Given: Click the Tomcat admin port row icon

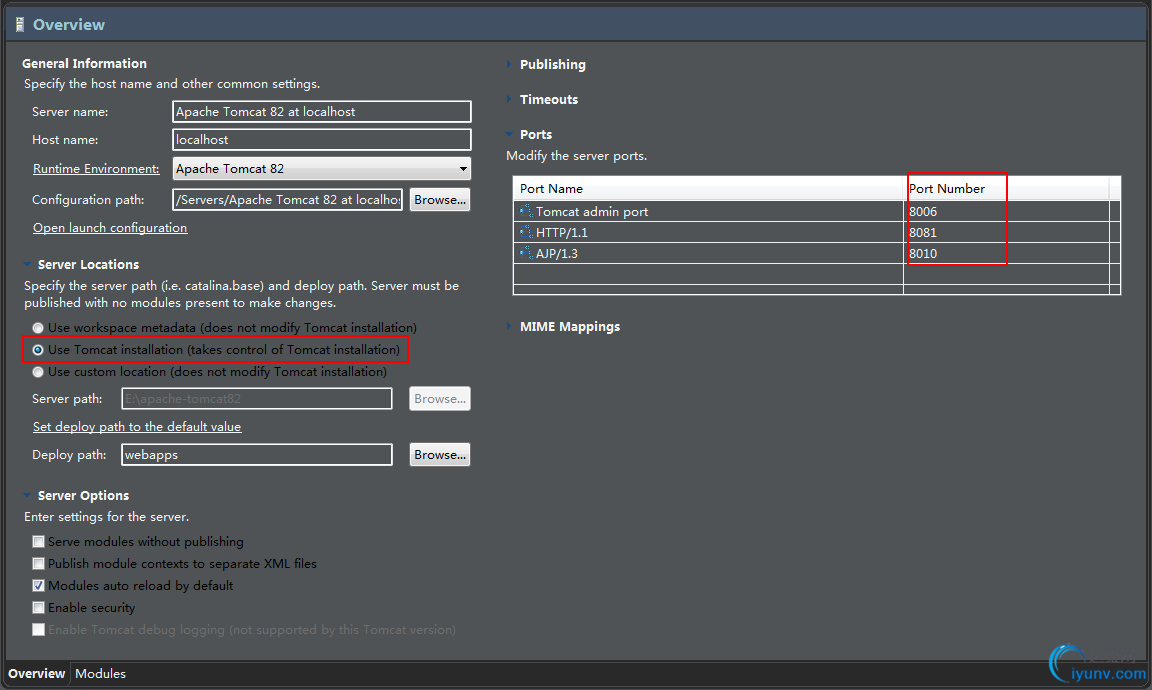Looking at the screenshot, I should pyautogui.click(x=526, y=212).
